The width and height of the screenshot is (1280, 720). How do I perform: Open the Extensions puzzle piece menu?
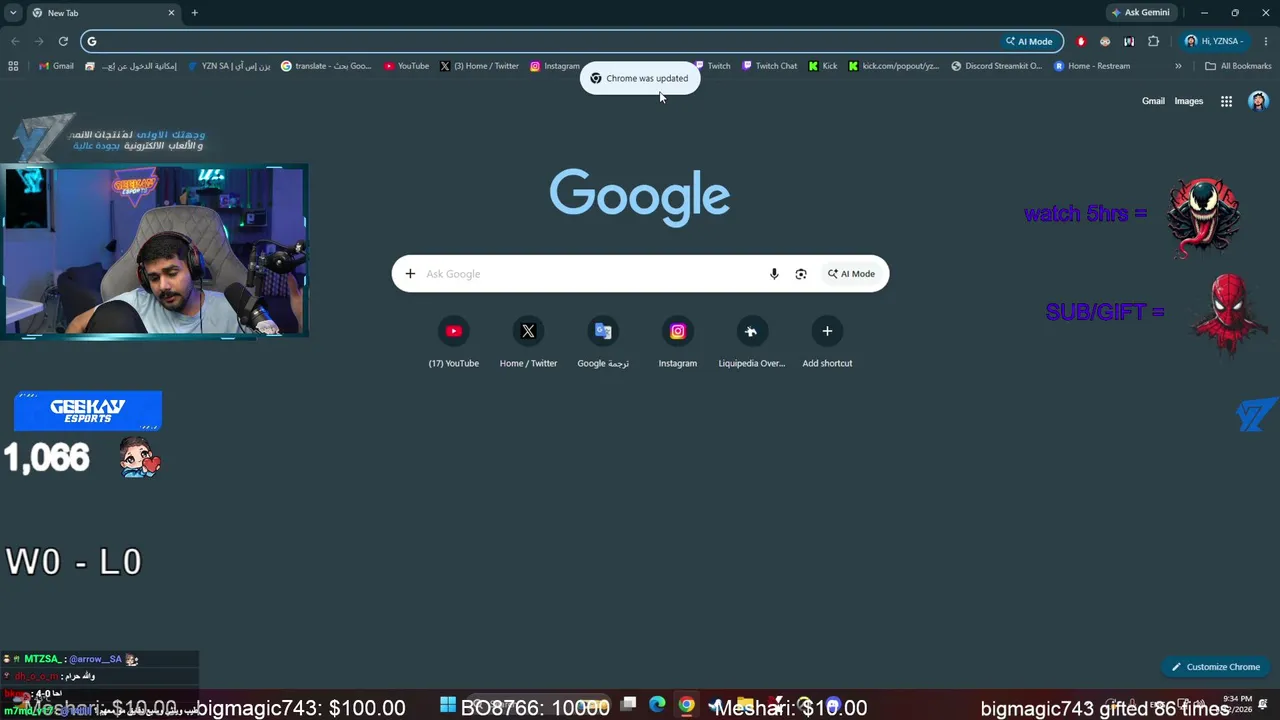tap(1153, 41)
